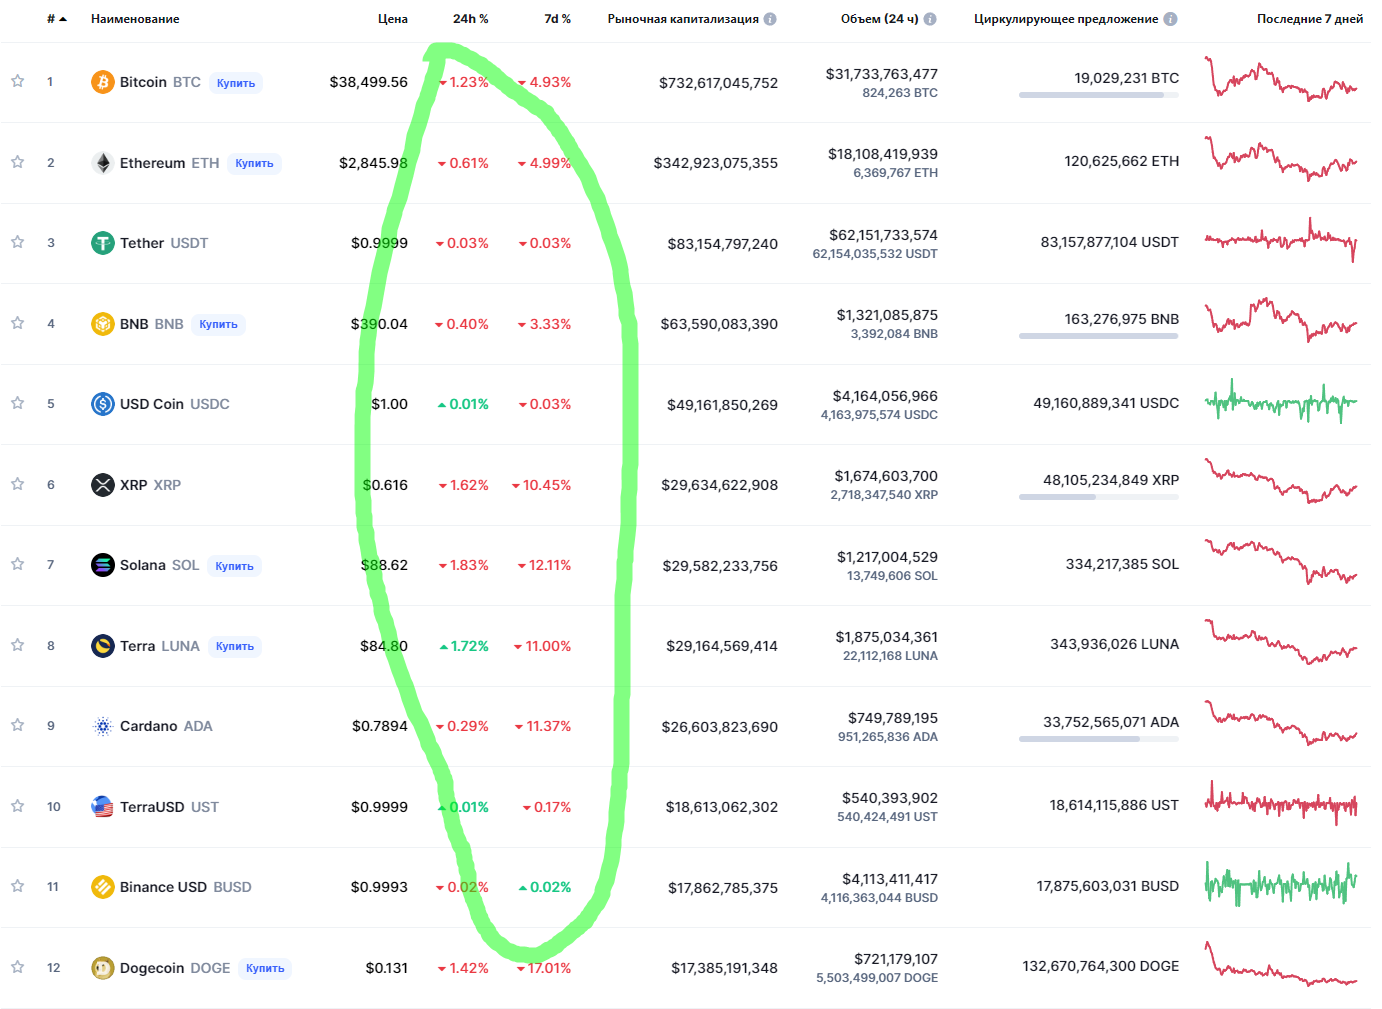Open Bitcoin 7-day sparkline chart

click(x=1281, y=79)
